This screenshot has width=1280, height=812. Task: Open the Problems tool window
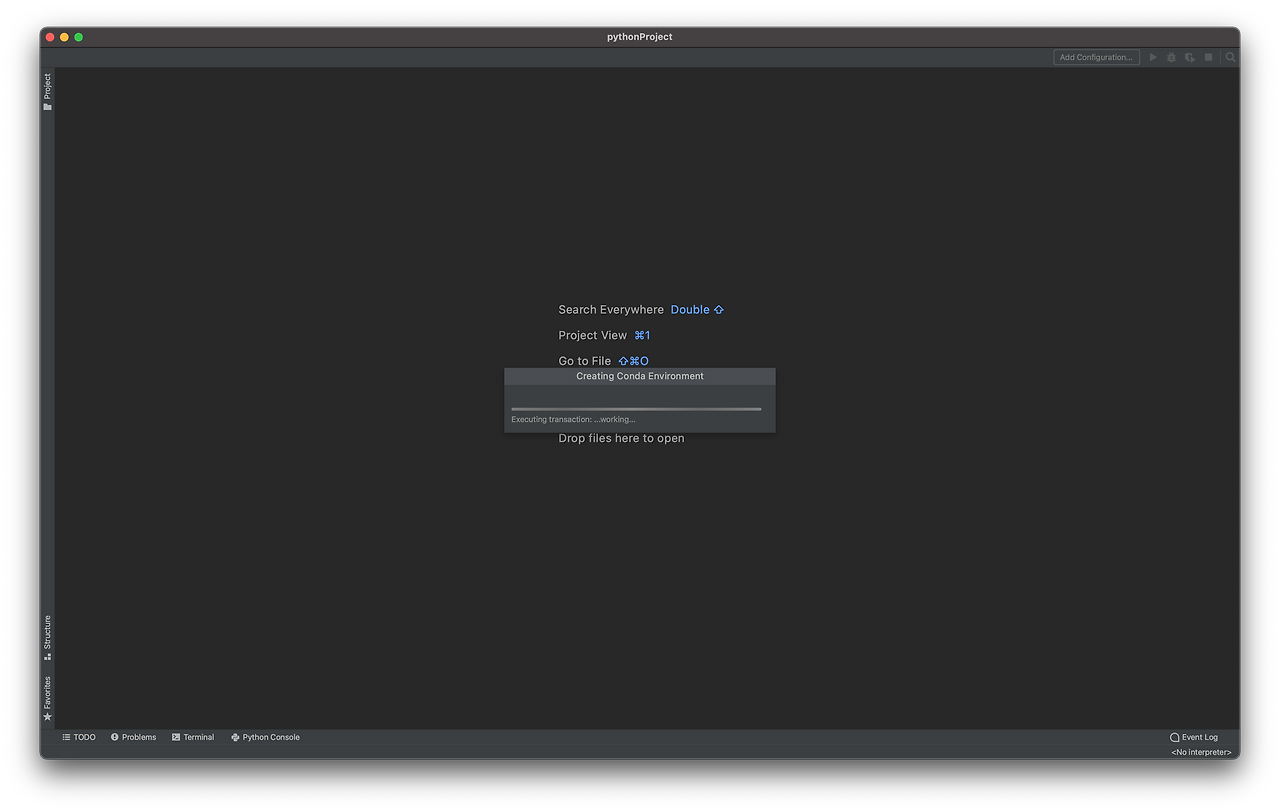pyautogui.click(x=133, y=737)
